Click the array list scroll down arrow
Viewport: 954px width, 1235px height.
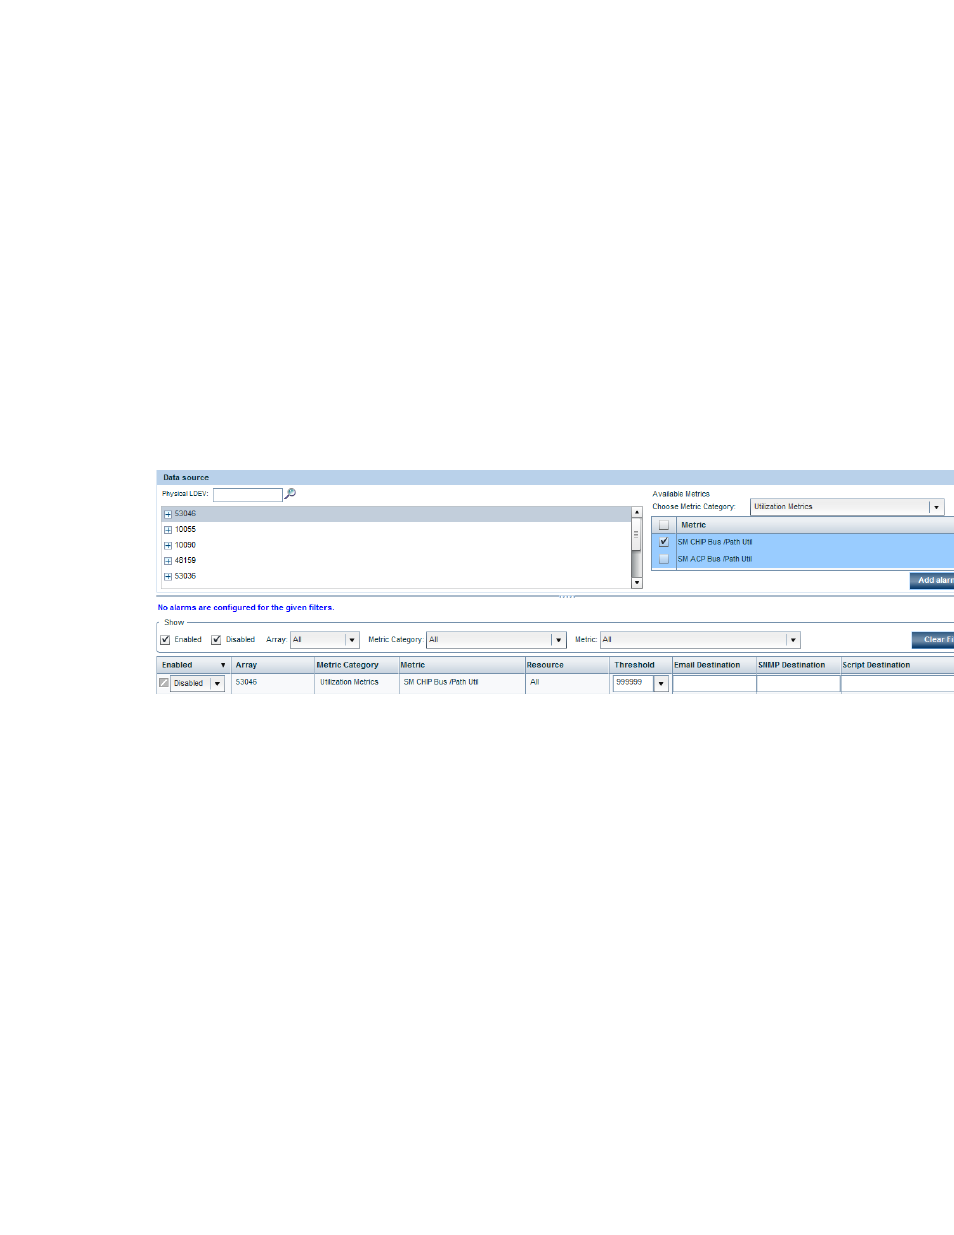tap(637, 583)
